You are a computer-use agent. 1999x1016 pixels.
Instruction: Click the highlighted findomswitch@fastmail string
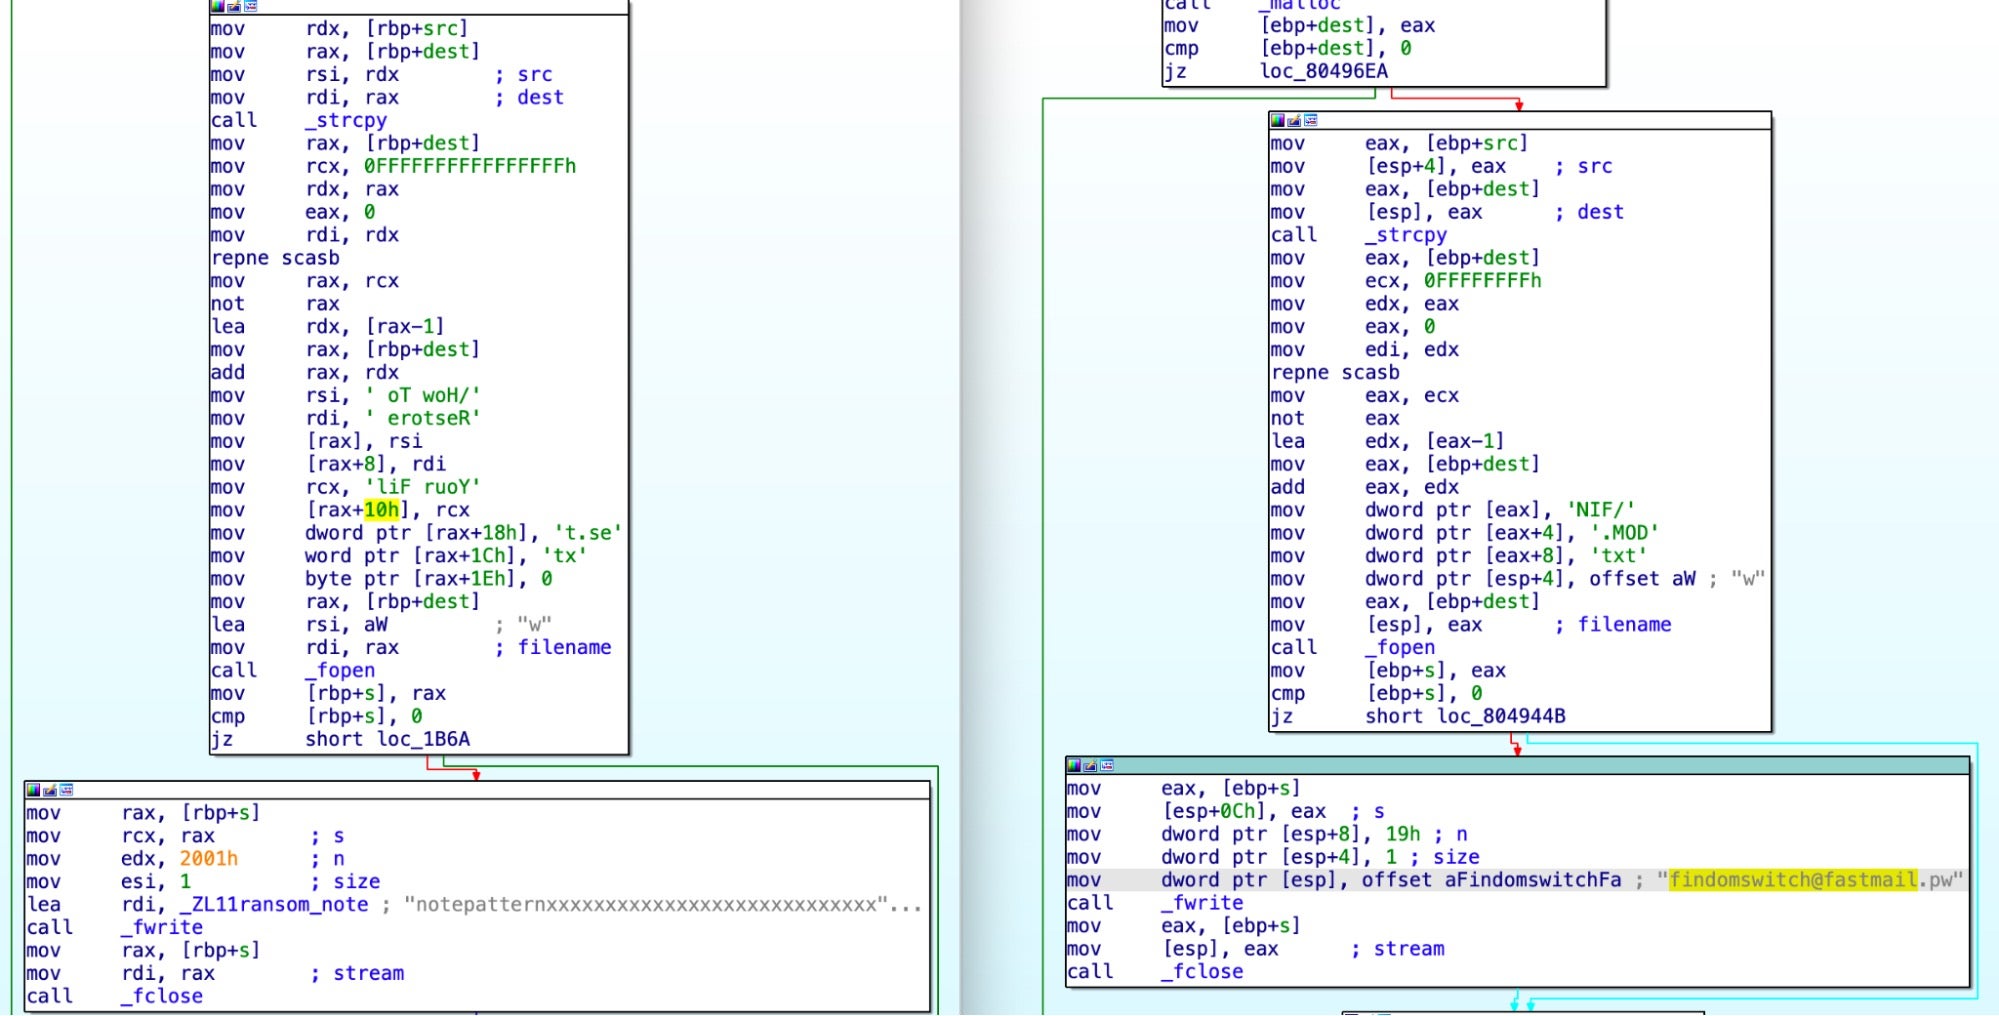tap(1792, 880)
